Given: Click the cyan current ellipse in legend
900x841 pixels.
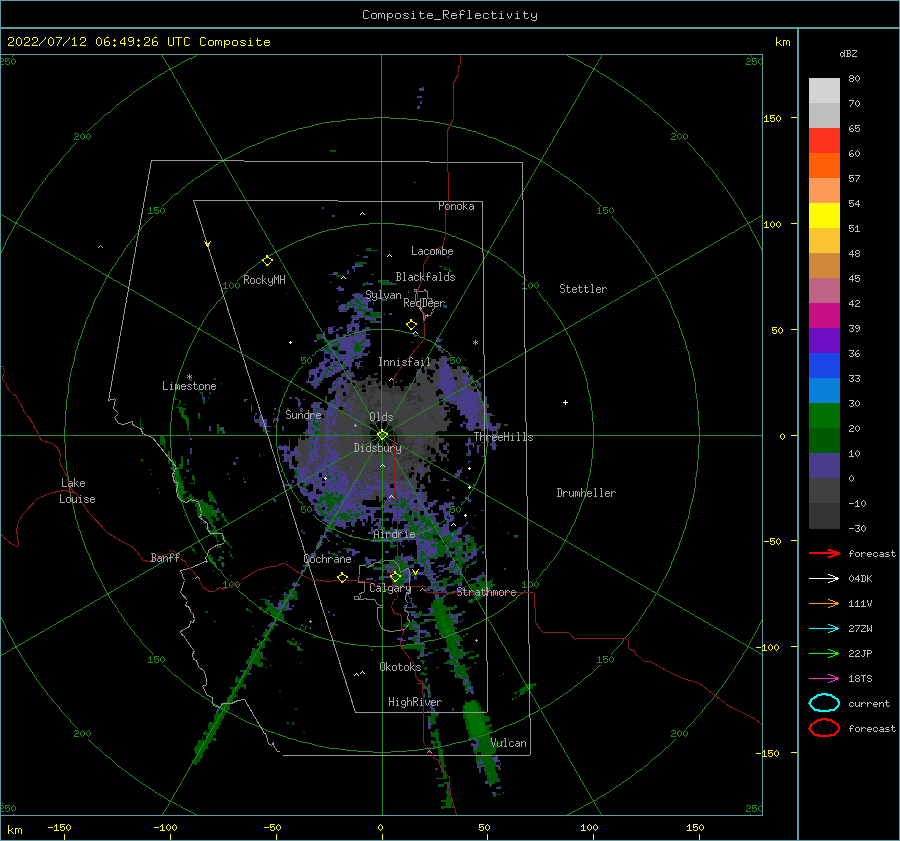Looking at the screenshot, I should [824, 703].
